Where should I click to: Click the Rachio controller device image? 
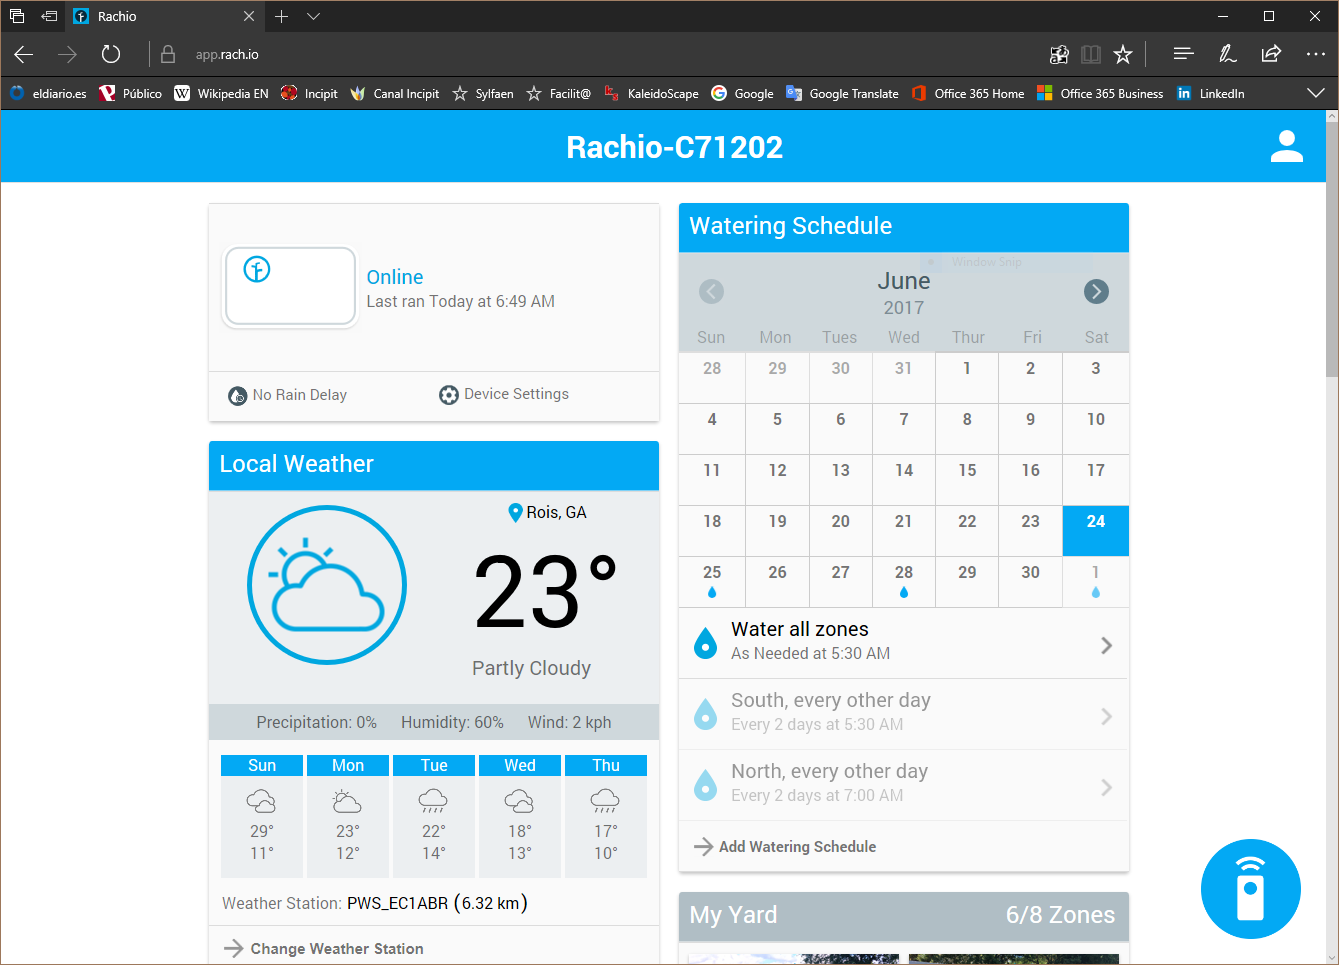coord(290,287)
